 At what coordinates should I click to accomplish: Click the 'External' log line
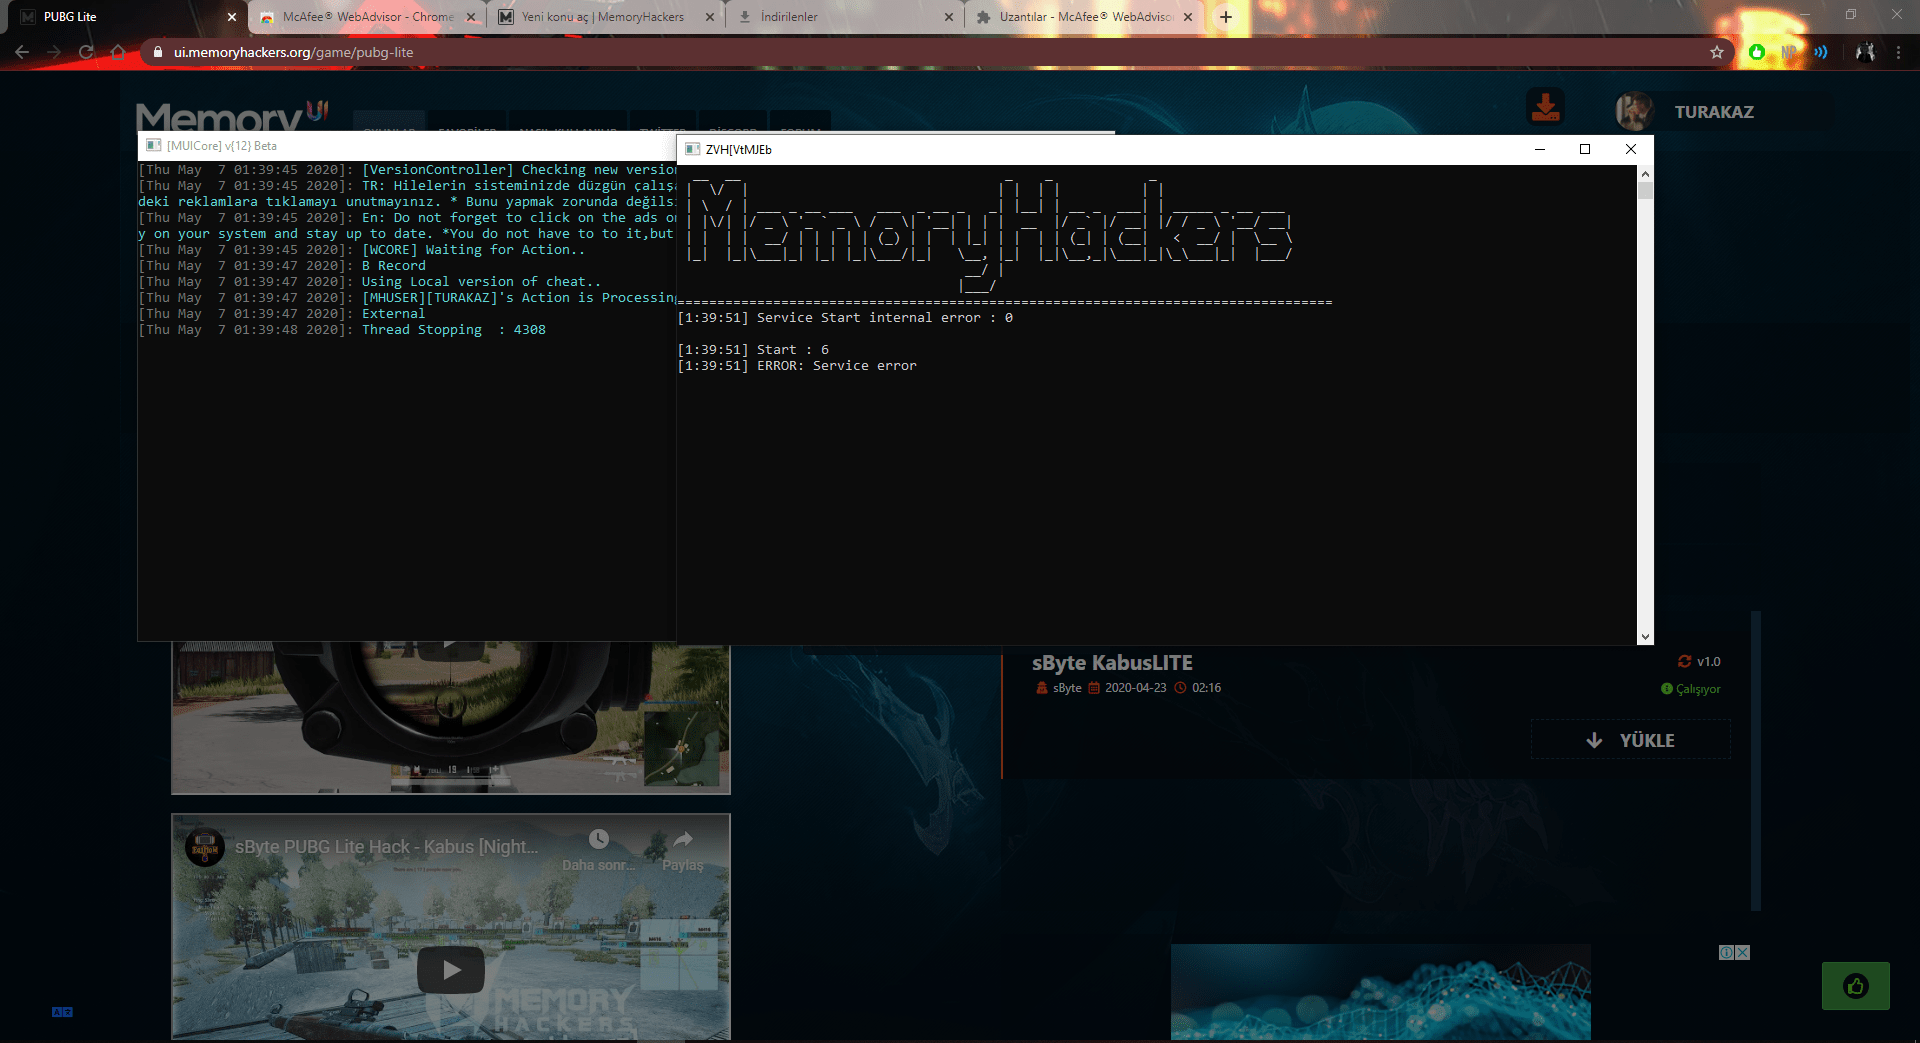click(x=282, y=314)
